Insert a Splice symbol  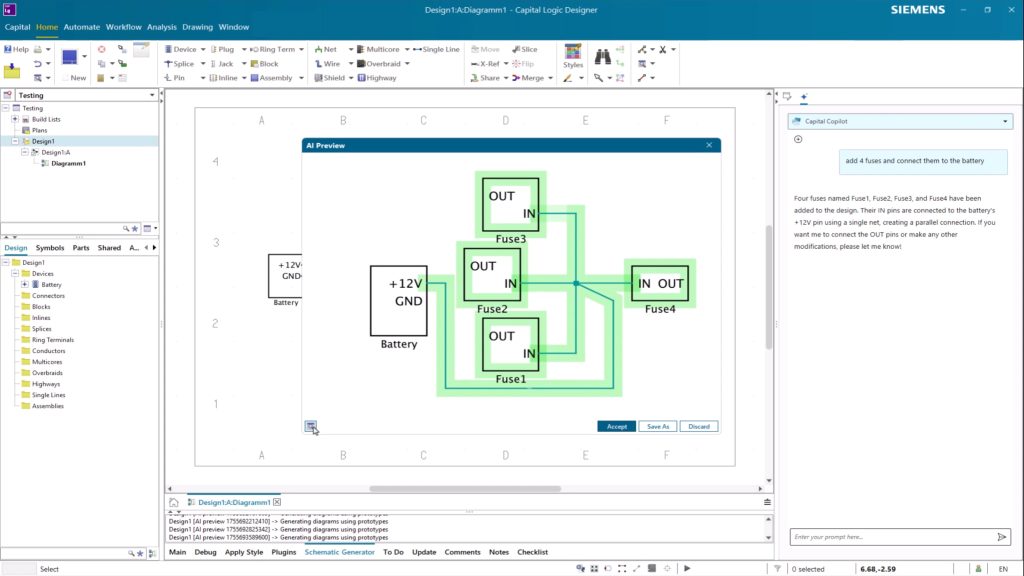point(179,63)
